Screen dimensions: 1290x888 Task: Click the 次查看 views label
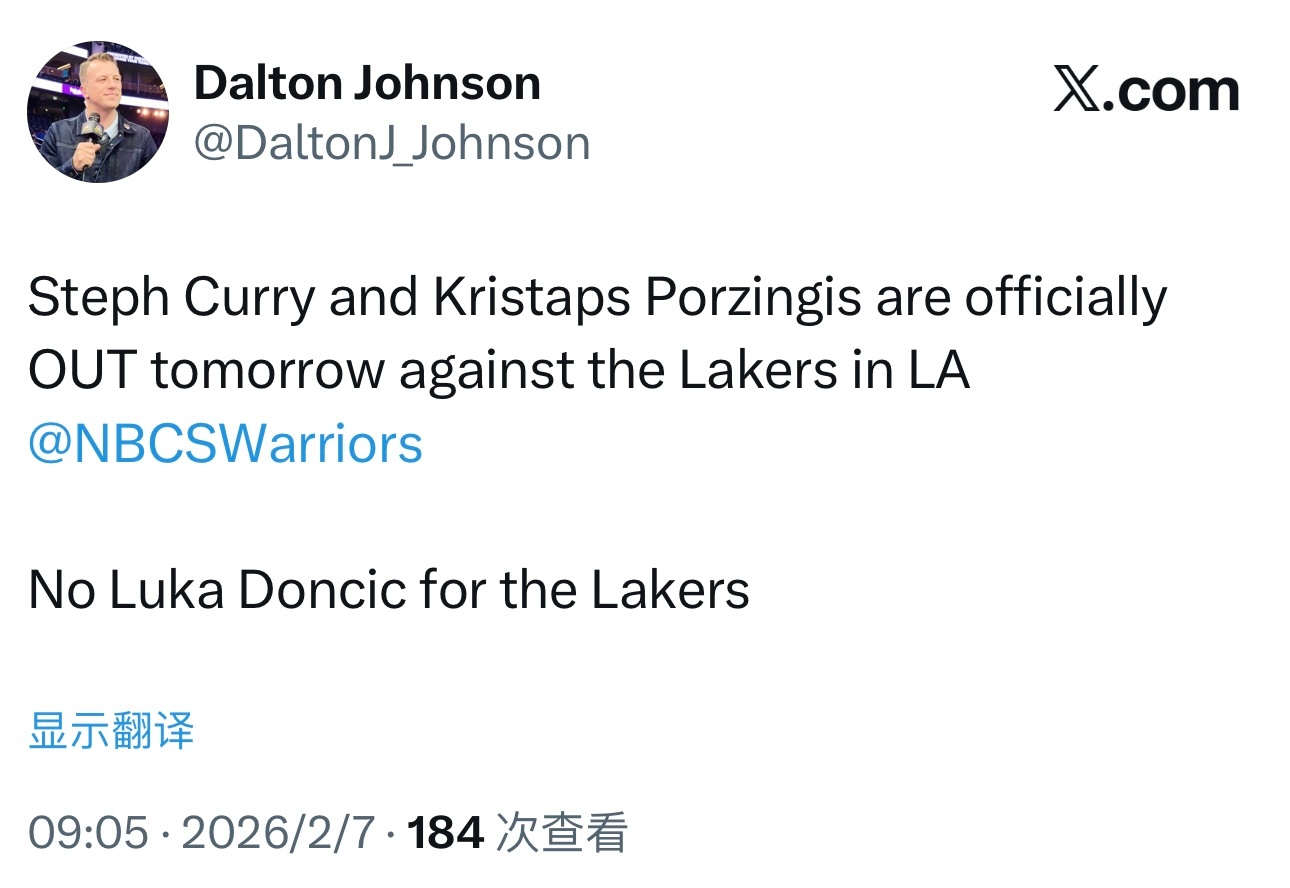[x=562, y=832]
